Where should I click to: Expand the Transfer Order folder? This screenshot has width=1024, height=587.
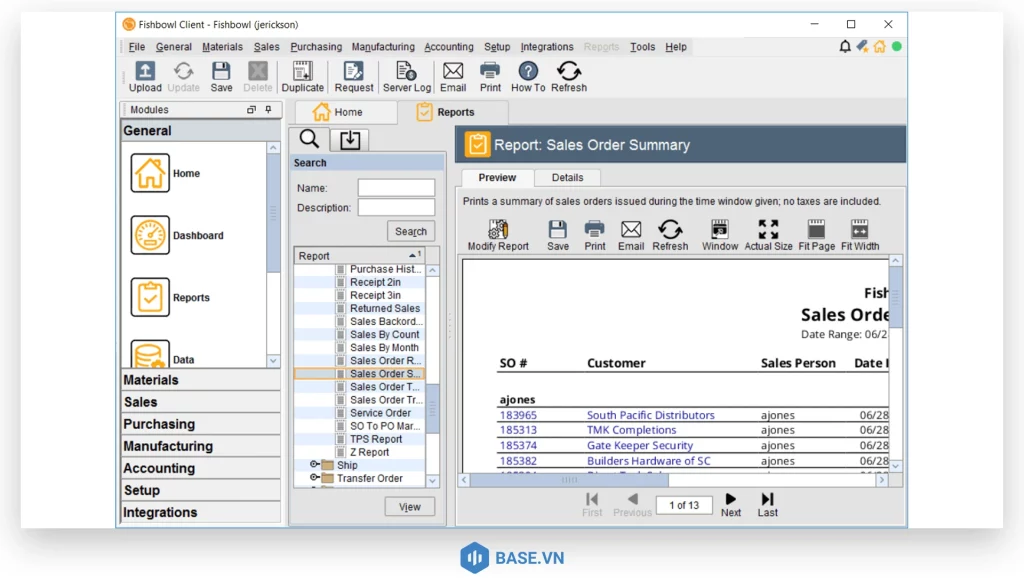point(315,478)
